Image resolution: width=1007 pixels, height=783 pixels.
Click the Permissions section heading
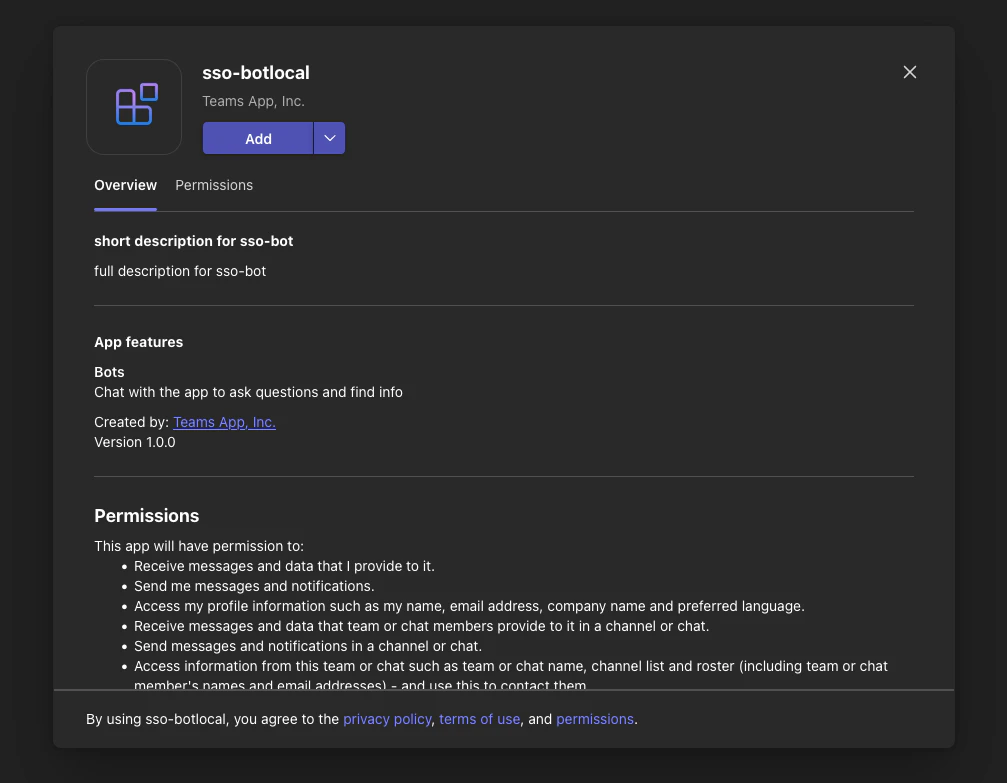[x=146, y=515]
